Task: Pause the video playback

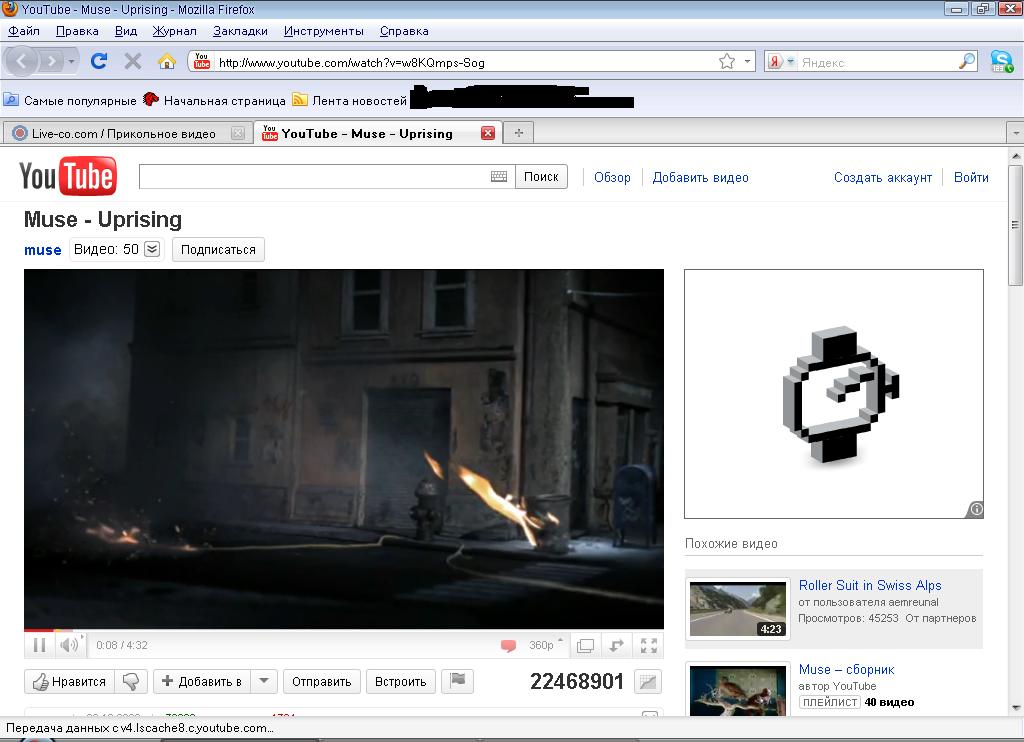Action: pyautogui.click(x=40, y=645)
